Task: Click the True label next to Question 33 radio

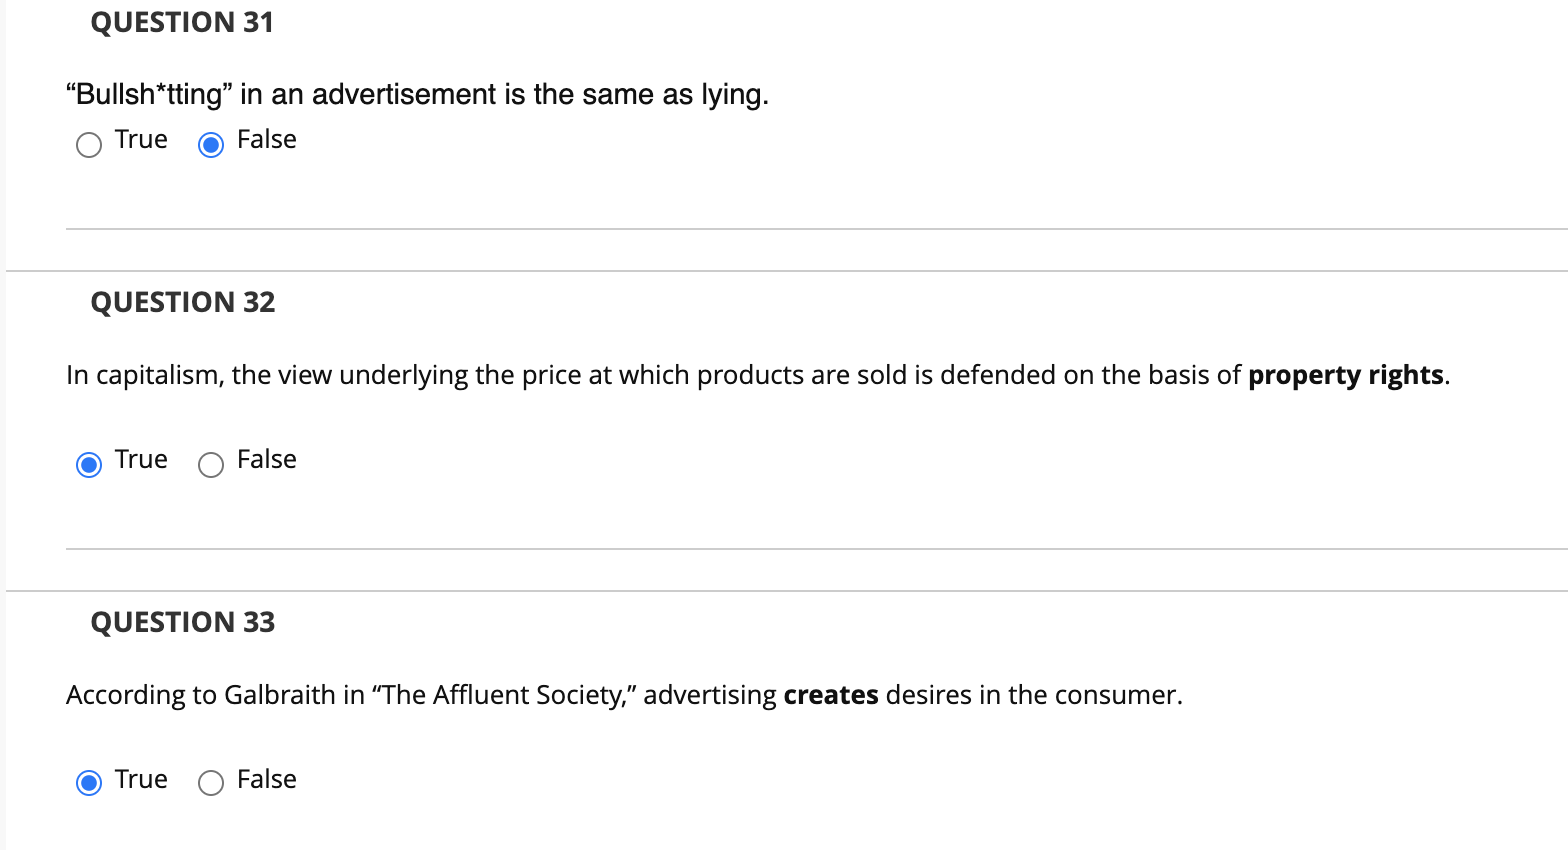Action: point(141,780)
